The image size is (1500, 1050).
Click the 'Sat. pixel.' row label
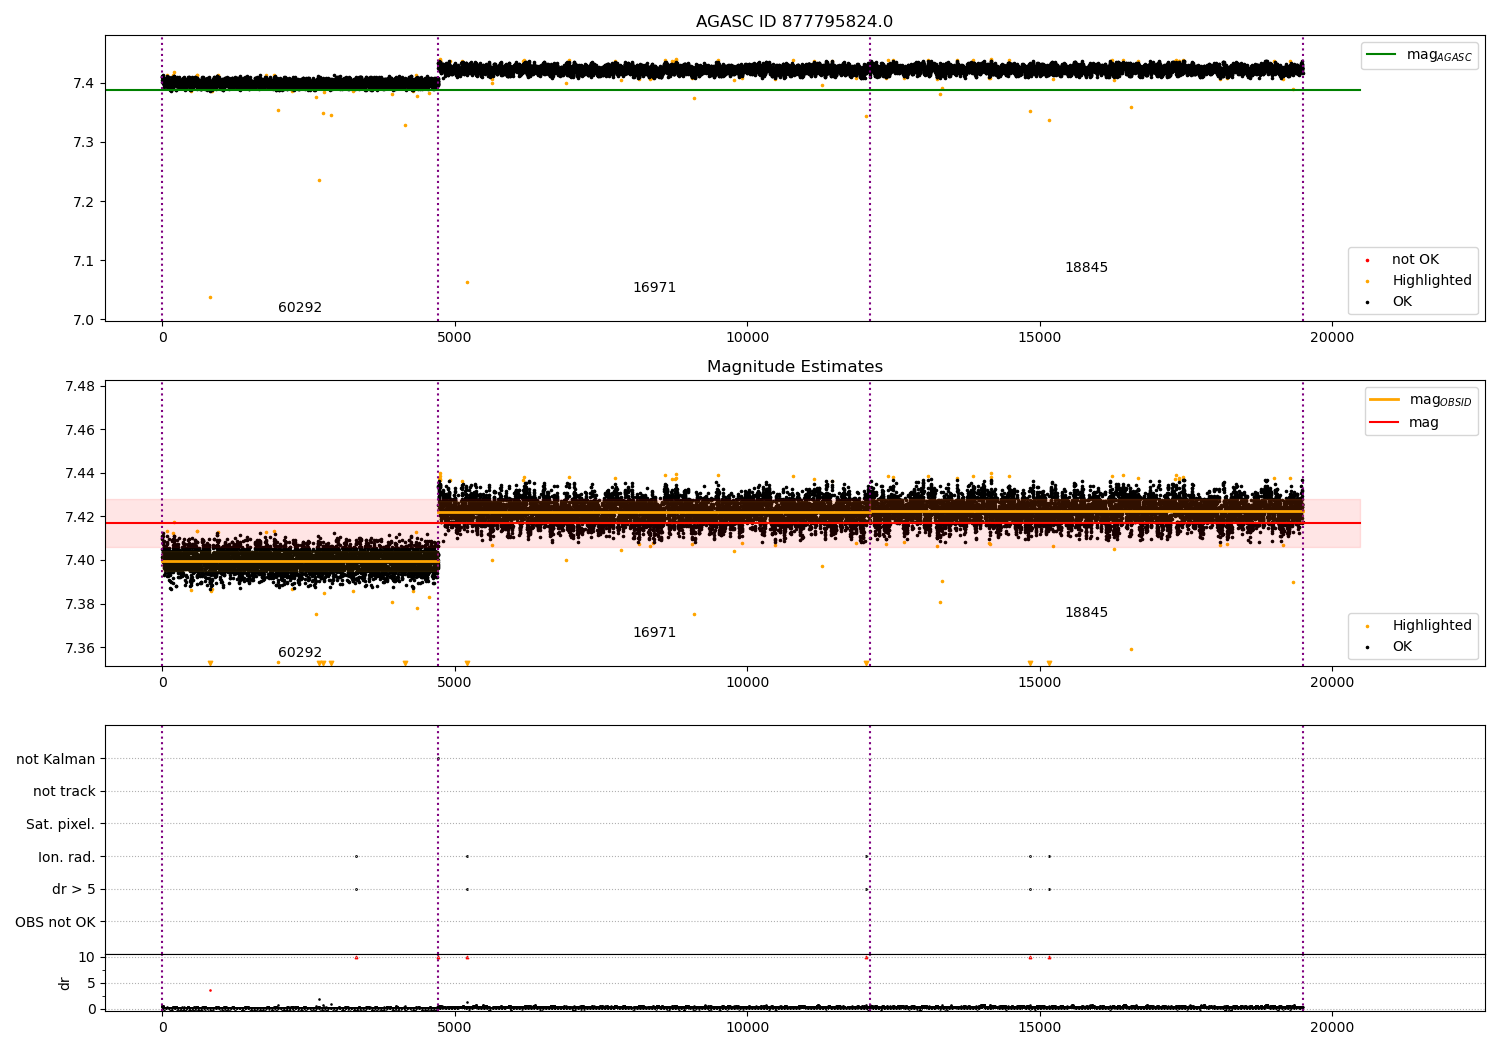click(61, 824)
